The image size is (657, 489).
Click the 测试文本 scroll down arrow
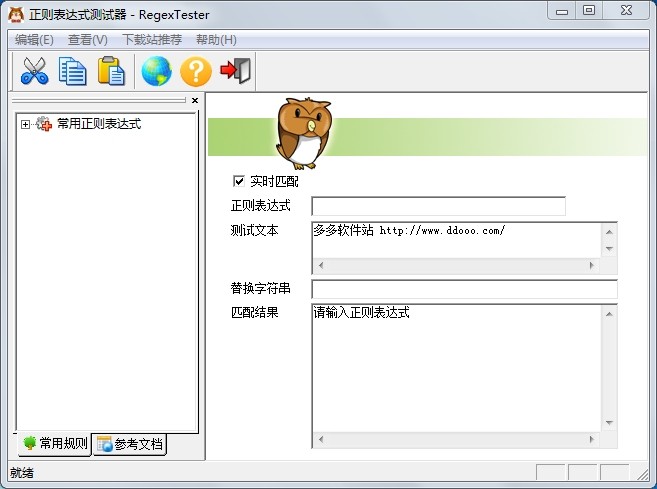609,249
